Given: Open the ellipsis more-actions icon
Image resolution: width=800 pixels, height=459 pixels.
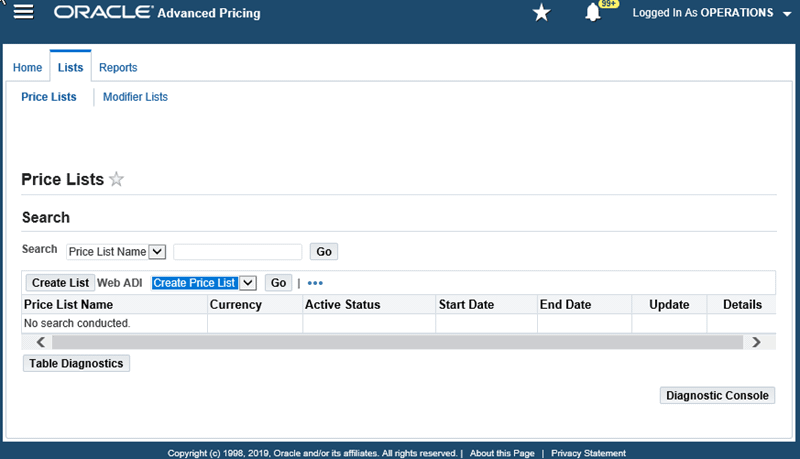Looking at the screenshot, I should point(315,283).
